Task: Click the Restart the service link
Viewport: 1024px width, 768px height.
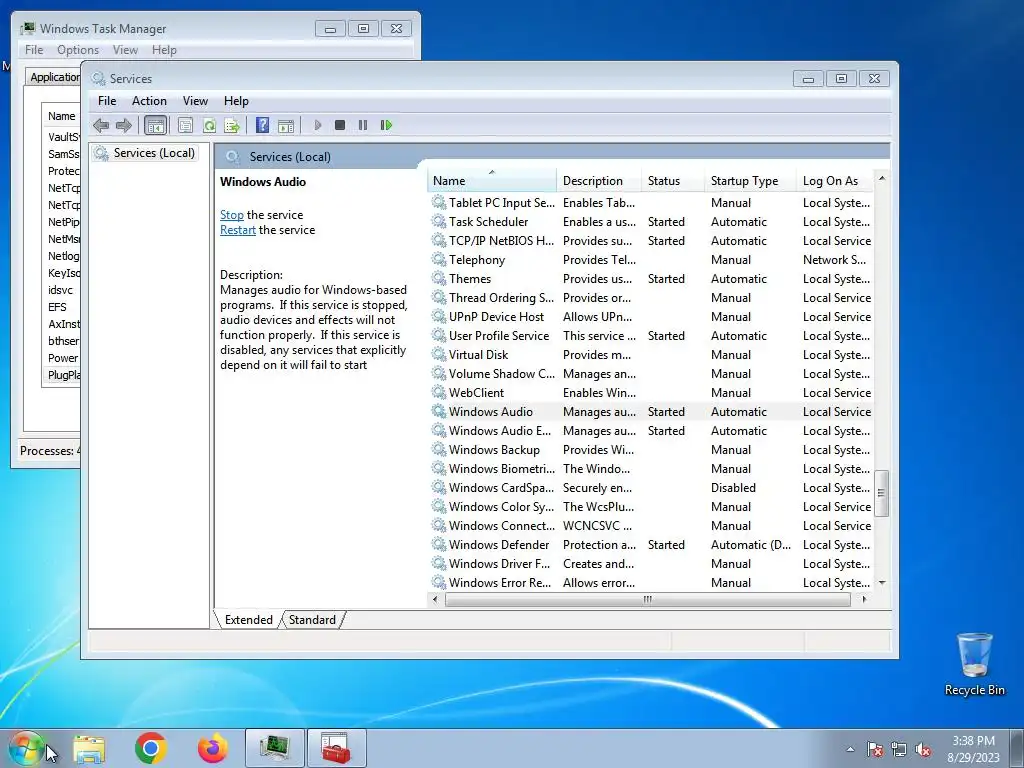Action: (238, 230)
